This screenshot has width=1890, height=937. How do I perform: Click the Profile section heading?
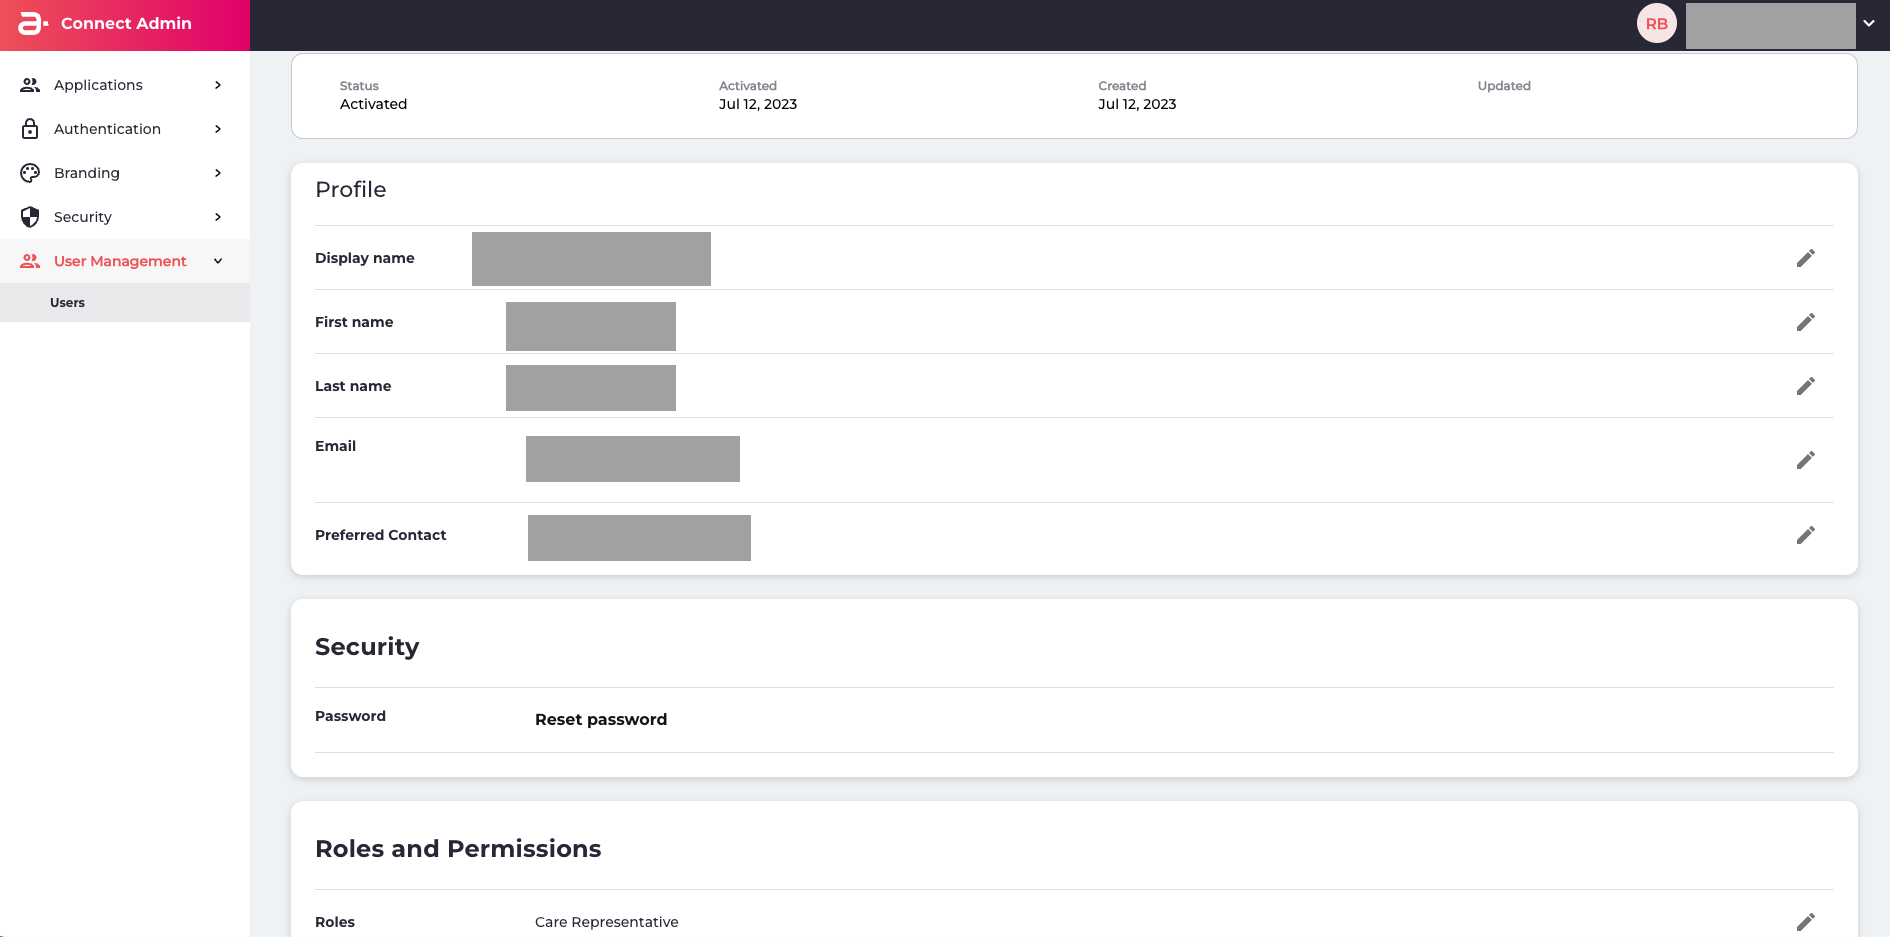(x=351, y=190)
